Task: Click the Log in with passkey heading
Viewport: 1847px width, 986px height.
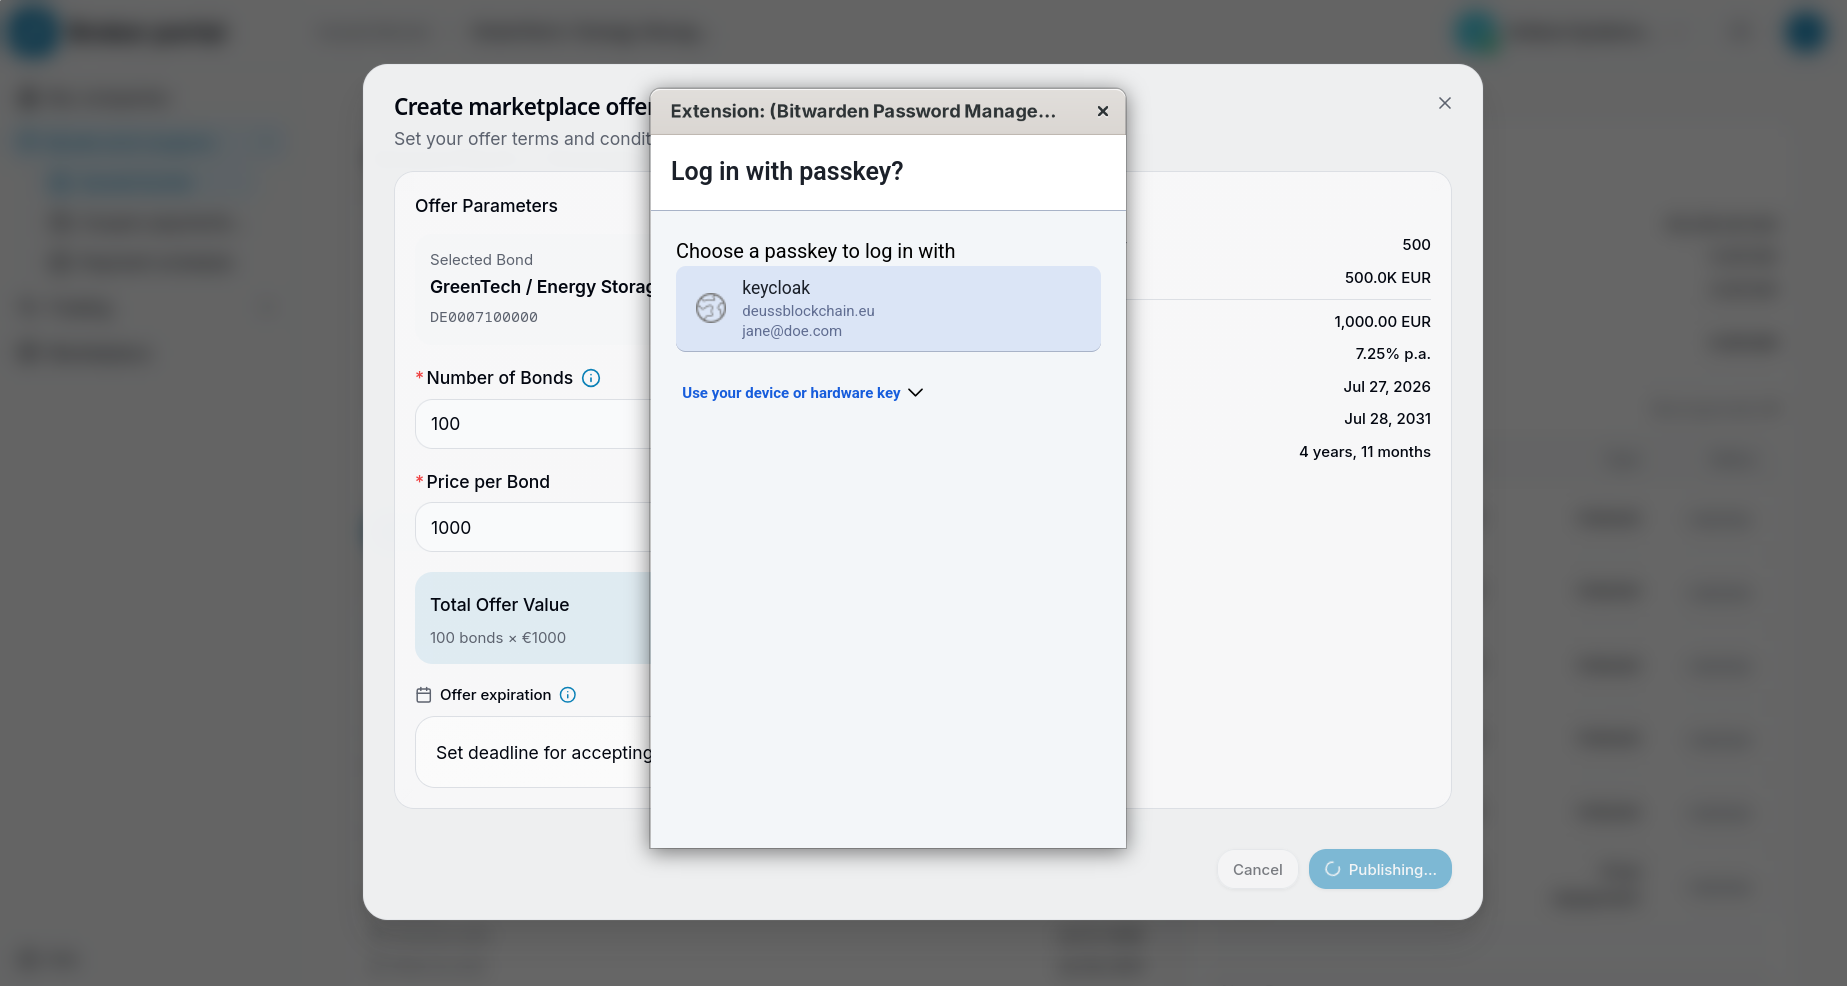Action: point(787,172)
